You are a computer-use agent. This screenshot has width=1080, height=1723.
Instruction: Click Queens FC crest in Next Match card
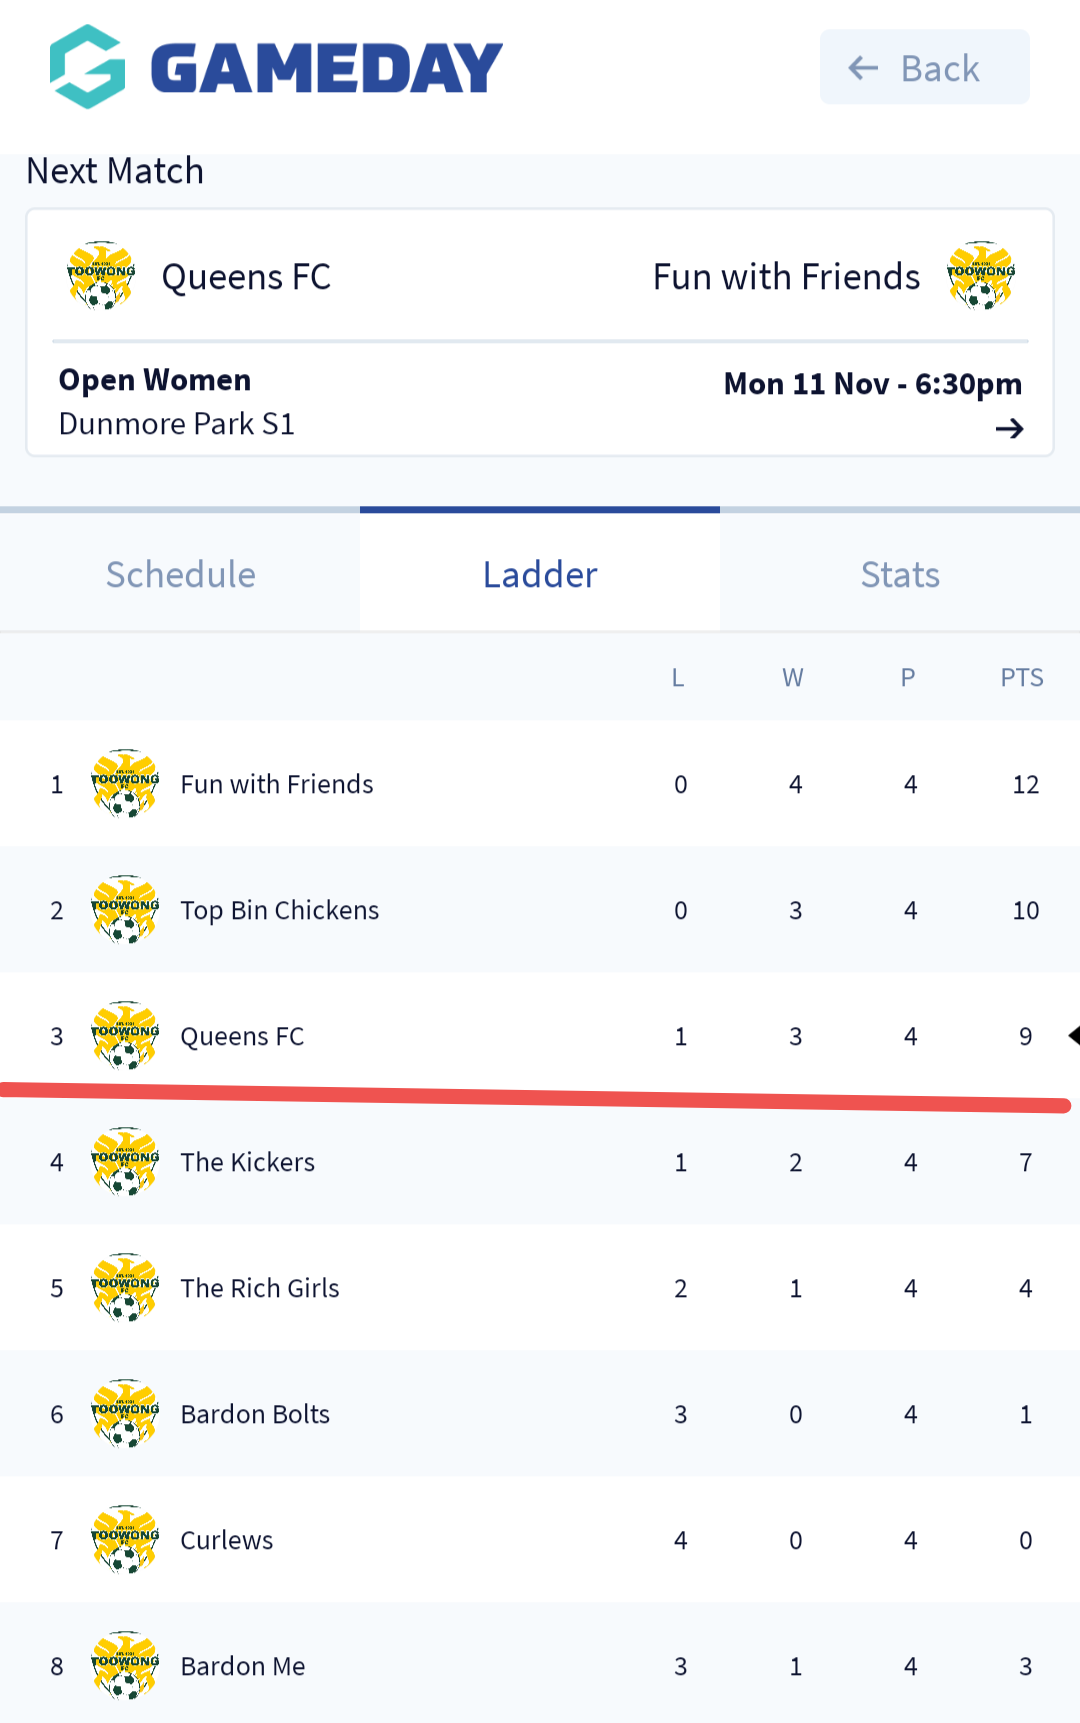pos(100,276)
